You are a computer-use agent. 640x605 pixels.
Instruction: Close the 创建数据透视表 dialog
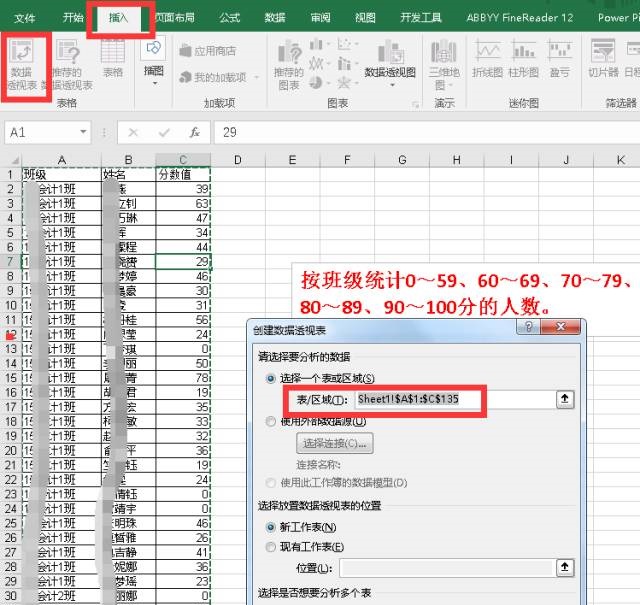click(561, 327)
